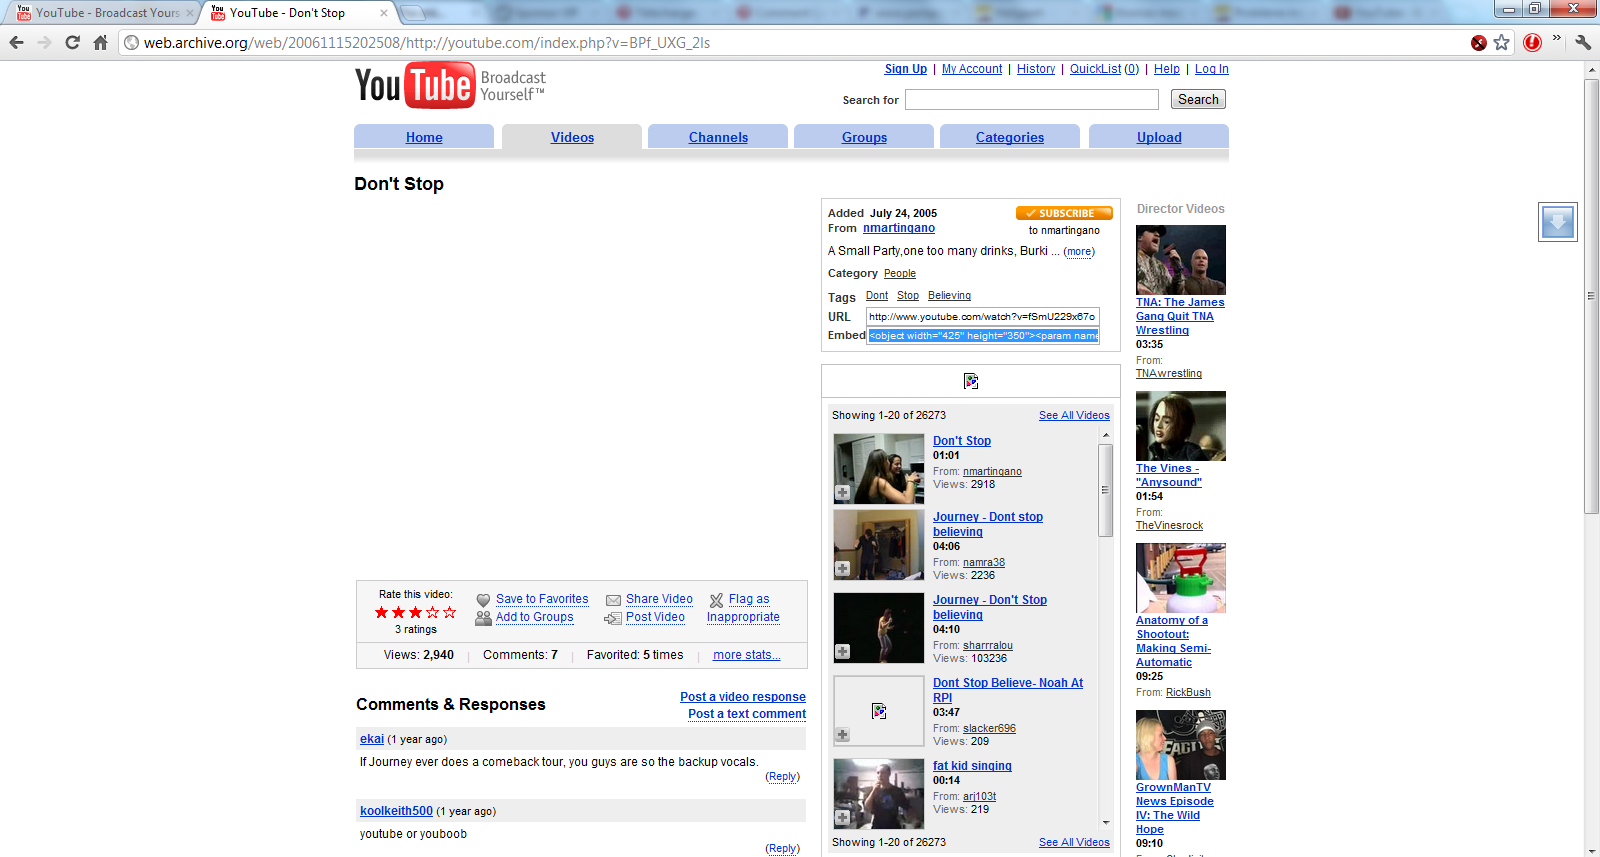This screenshot has width=1600, height=857.
Task: Open QuickList (0) link
Action: 1104,69
